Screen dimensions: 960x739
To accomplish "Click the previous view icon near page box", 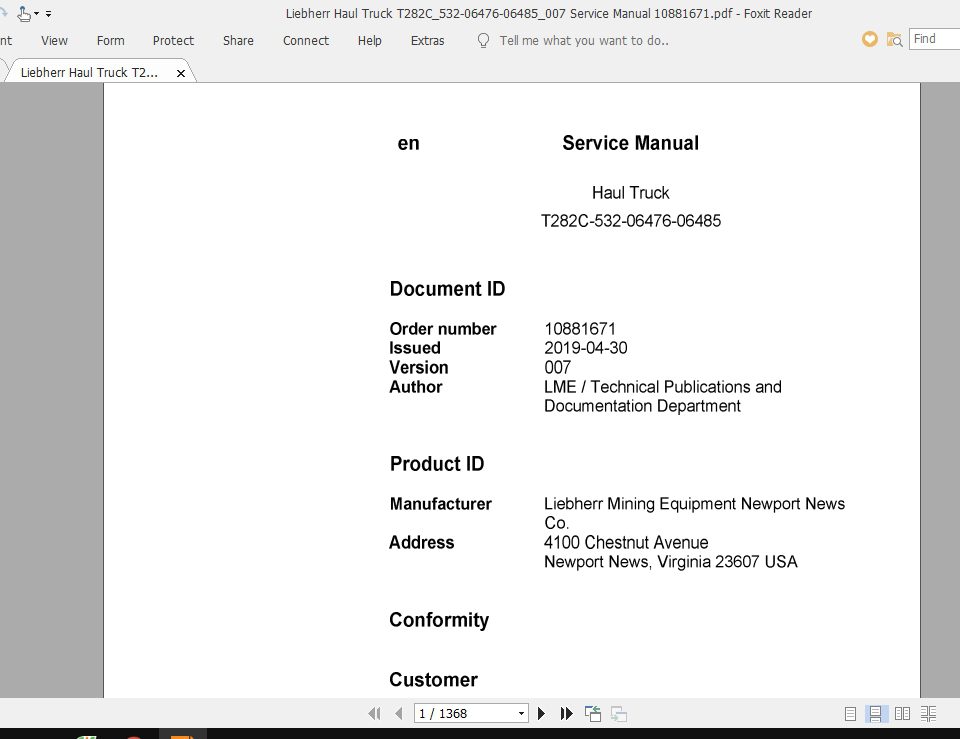I will point(592,713).
